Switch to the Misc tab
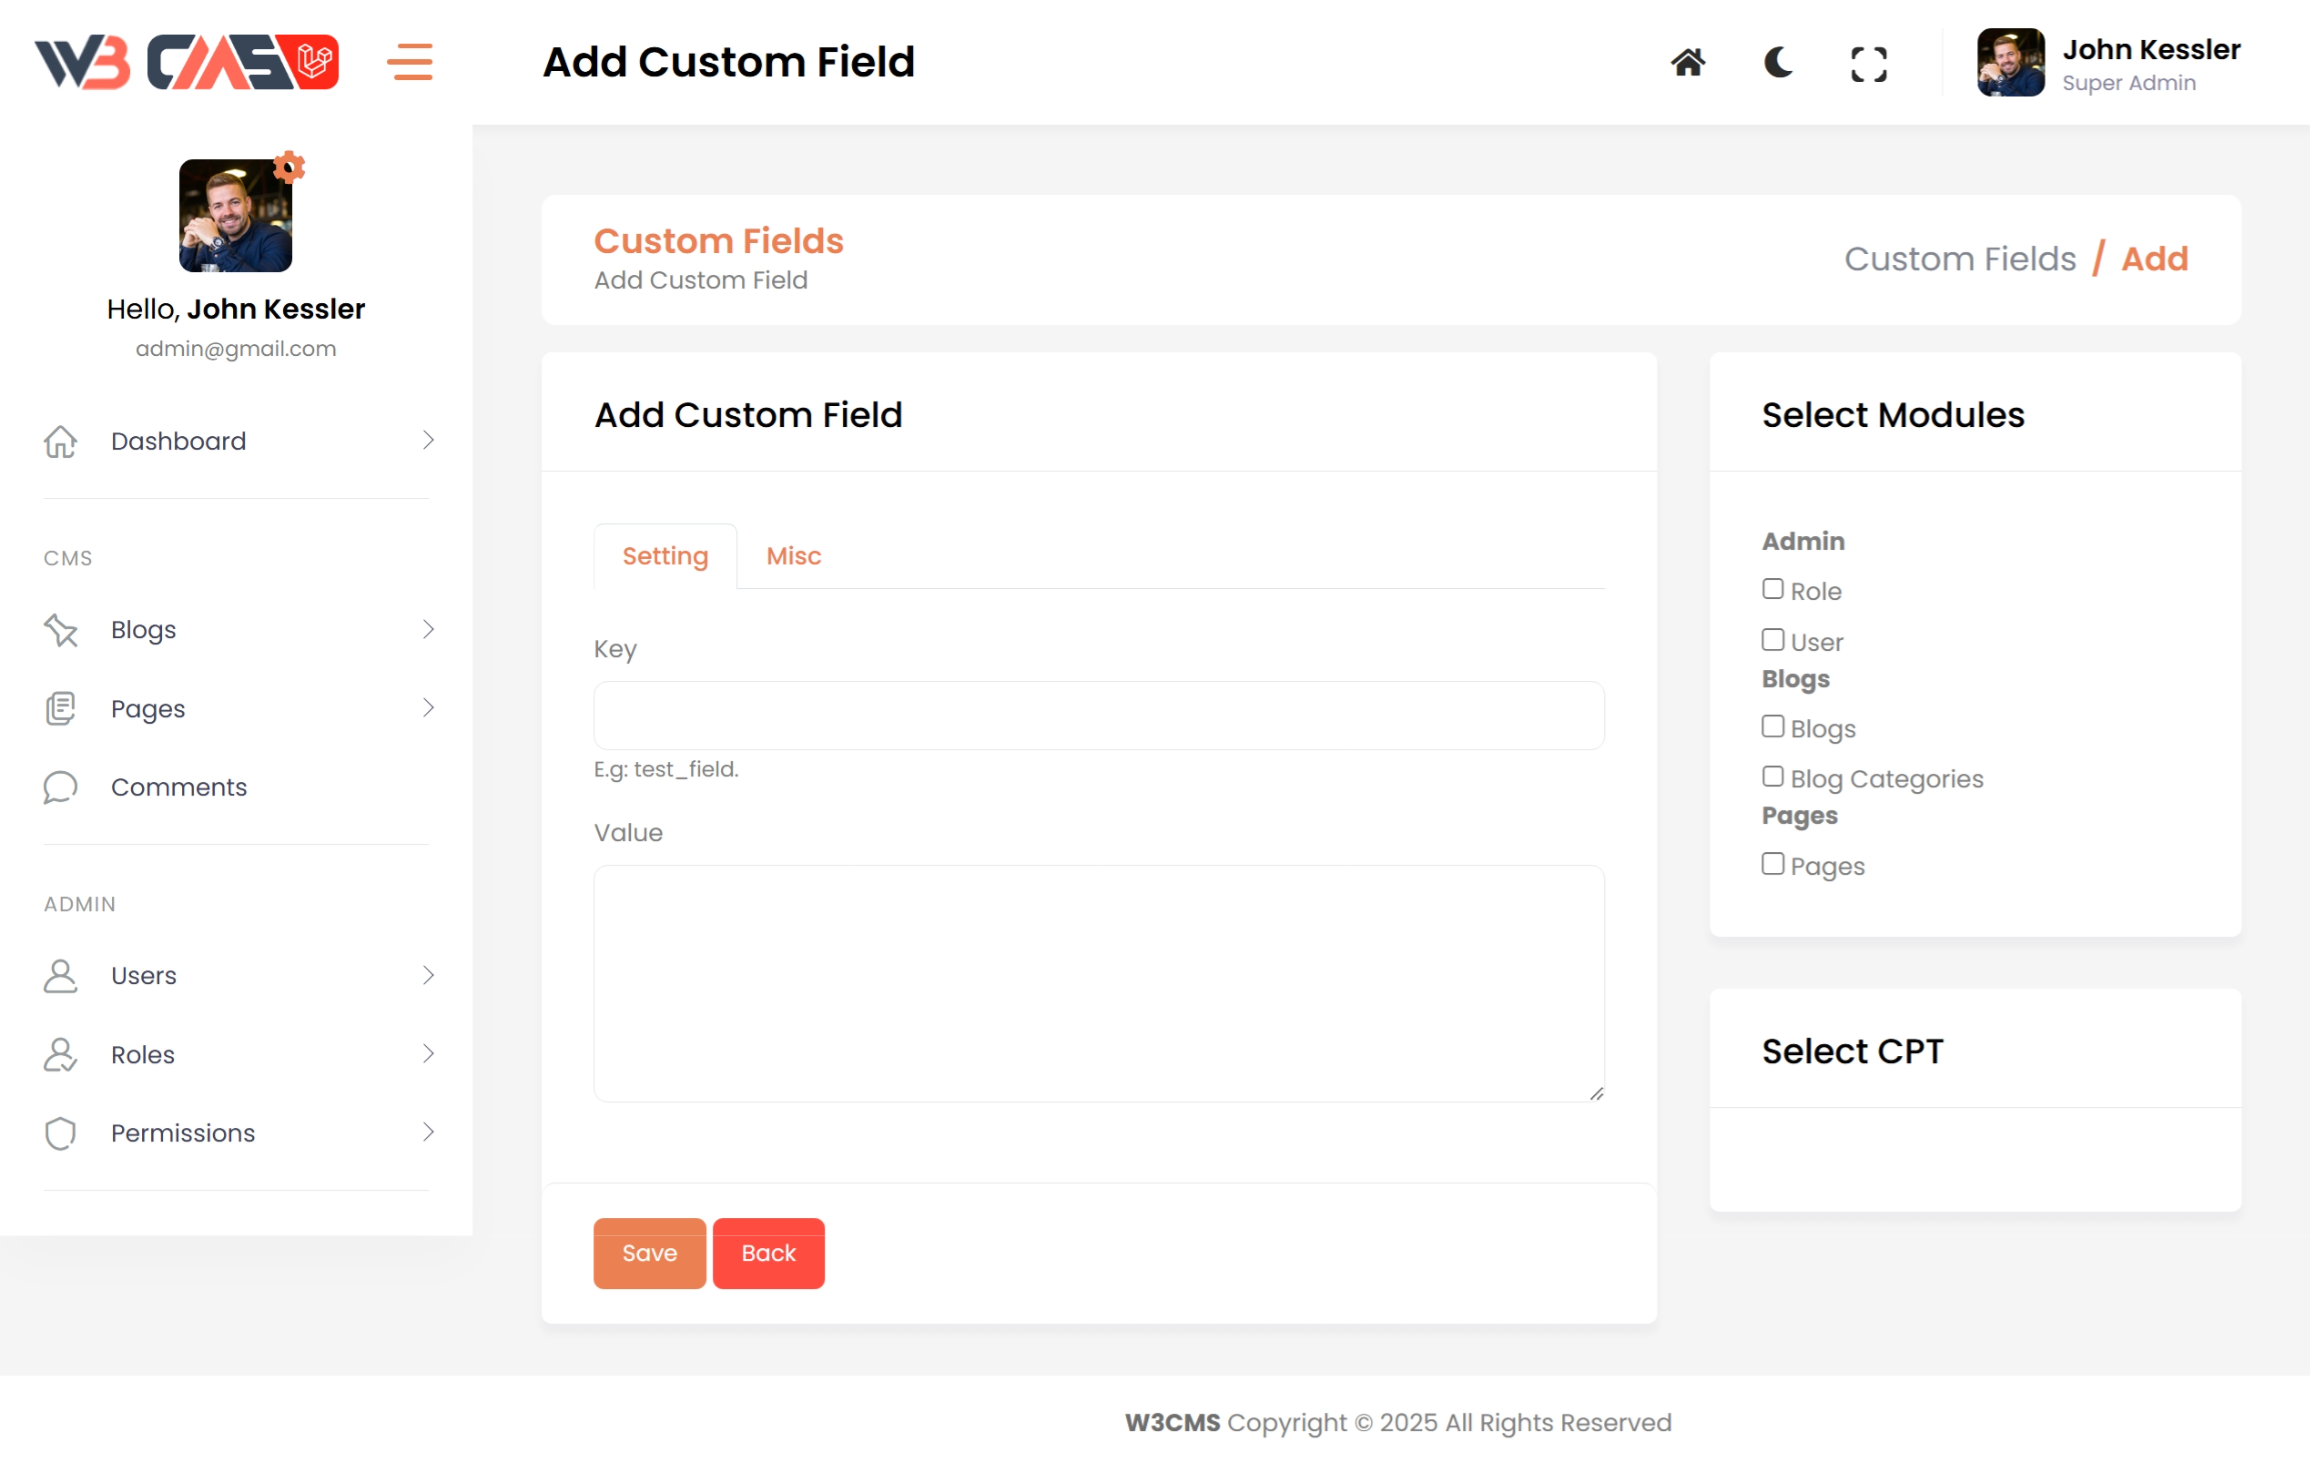Viewport: 2310px width, 1471px height. (793, 556)
